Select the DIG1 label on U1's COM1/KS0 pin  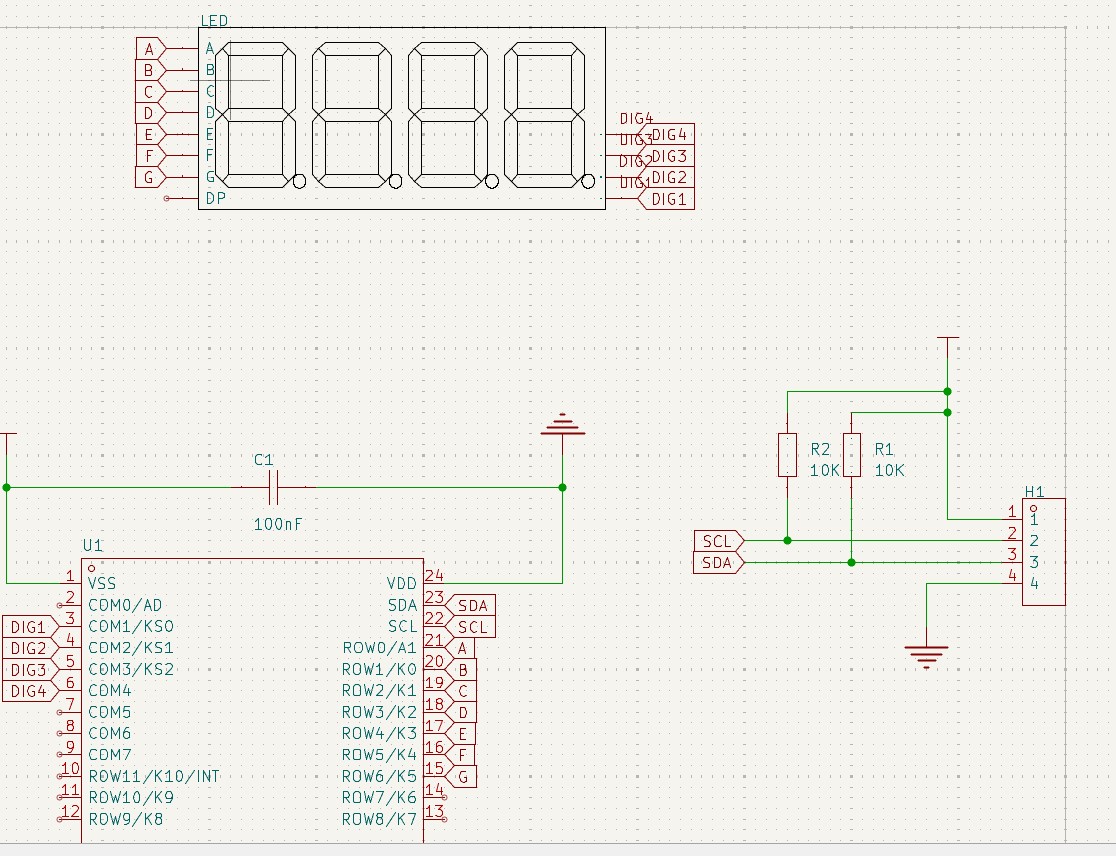pos(28,627)
